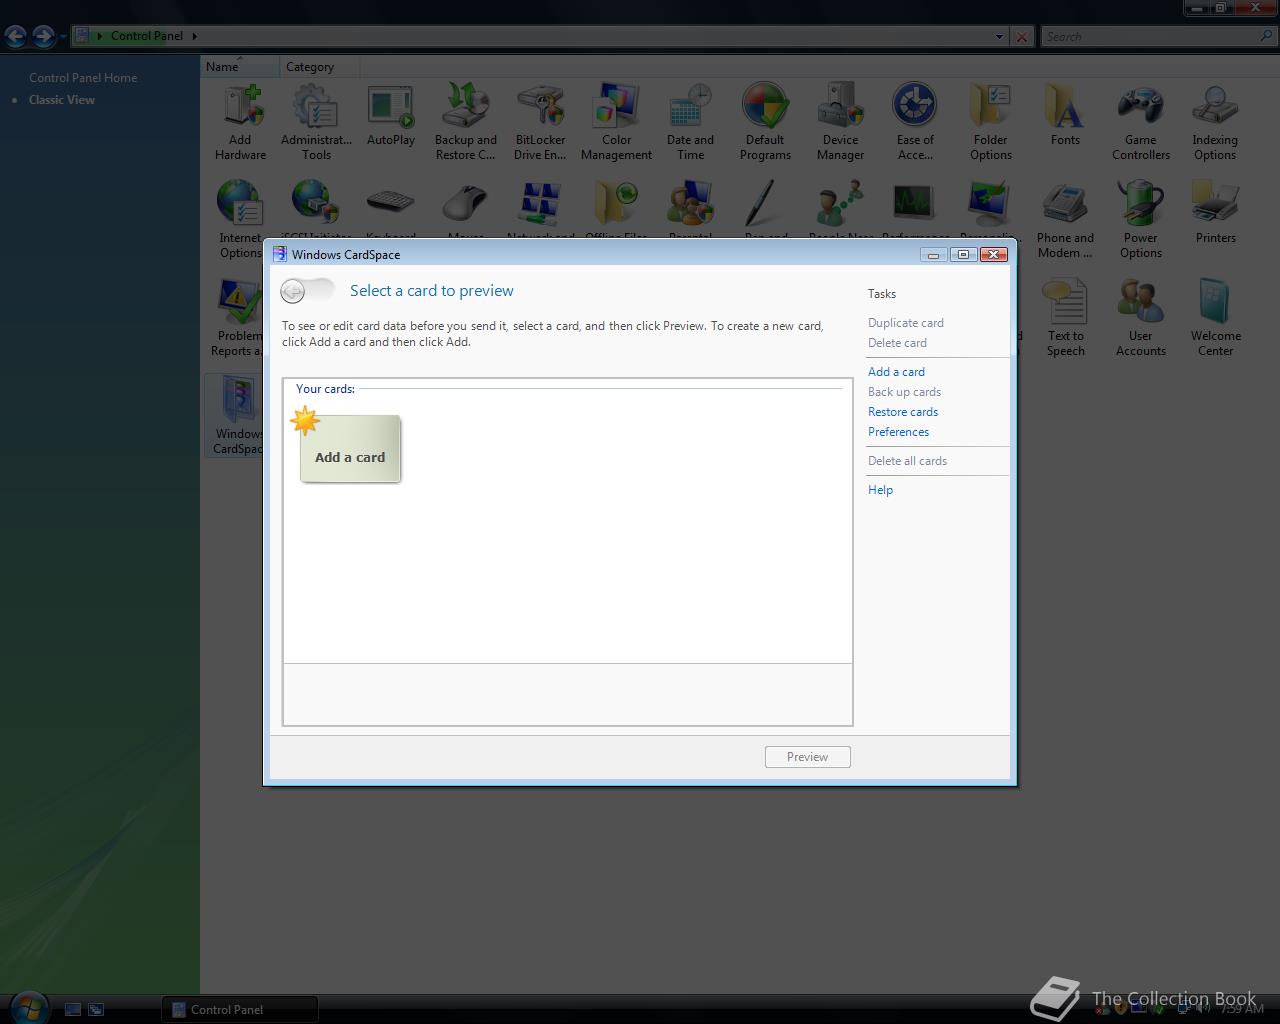Viewport: 1280px width, 1024px height.
Task: Click the red stop button by address bar
Action: coord(1021,37)
